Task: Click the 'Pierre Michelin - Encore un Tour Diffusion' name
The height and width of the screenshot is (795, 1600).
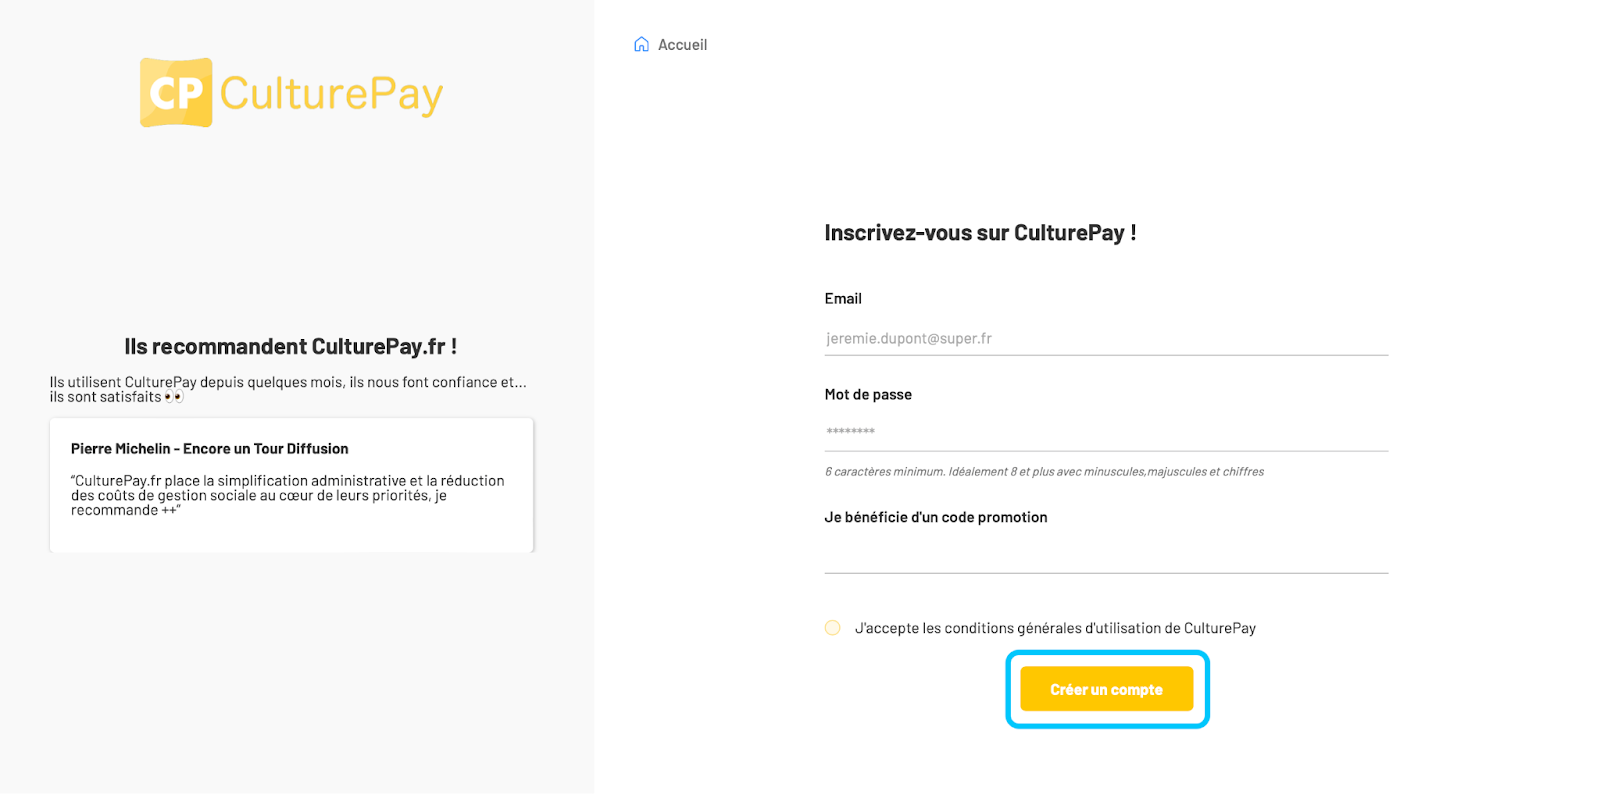Action: pyautogui.click(x=210, y=449)
